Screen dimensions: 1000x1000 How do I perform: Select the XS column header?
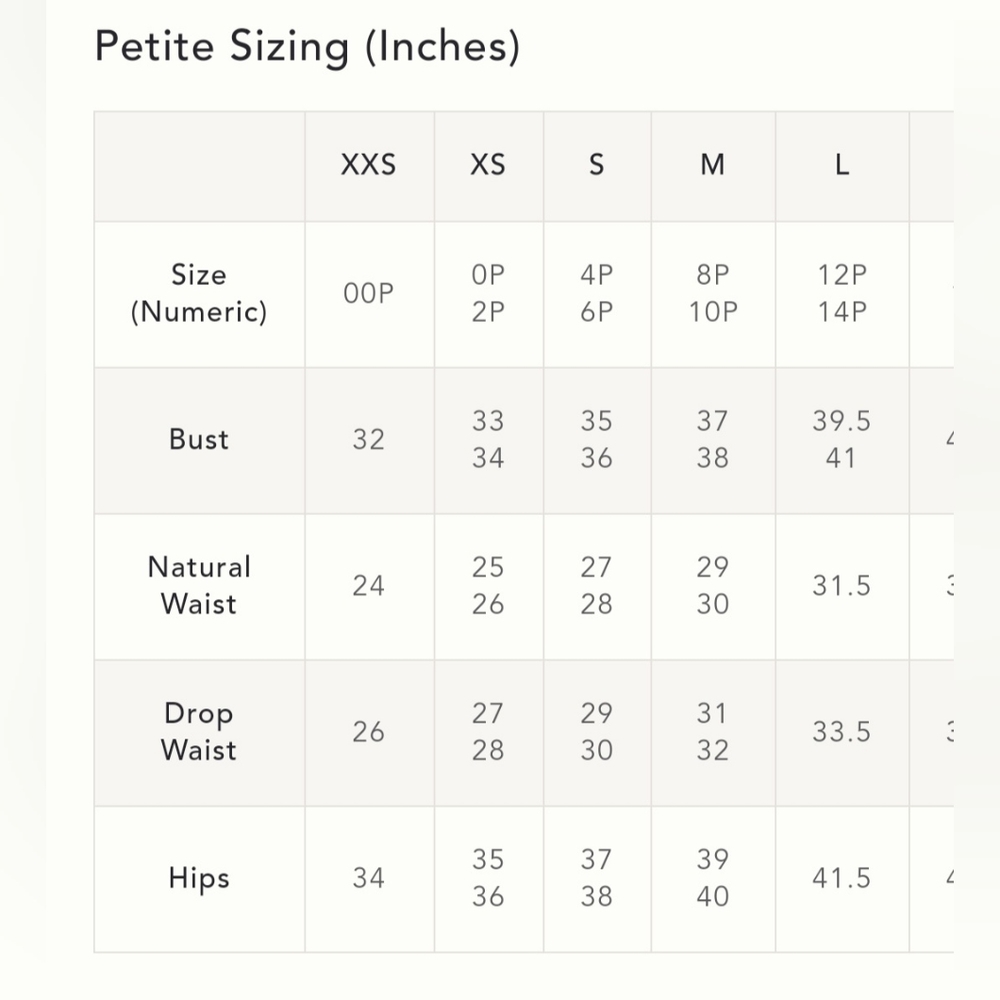pyautogui.click(x=489, y=165)
